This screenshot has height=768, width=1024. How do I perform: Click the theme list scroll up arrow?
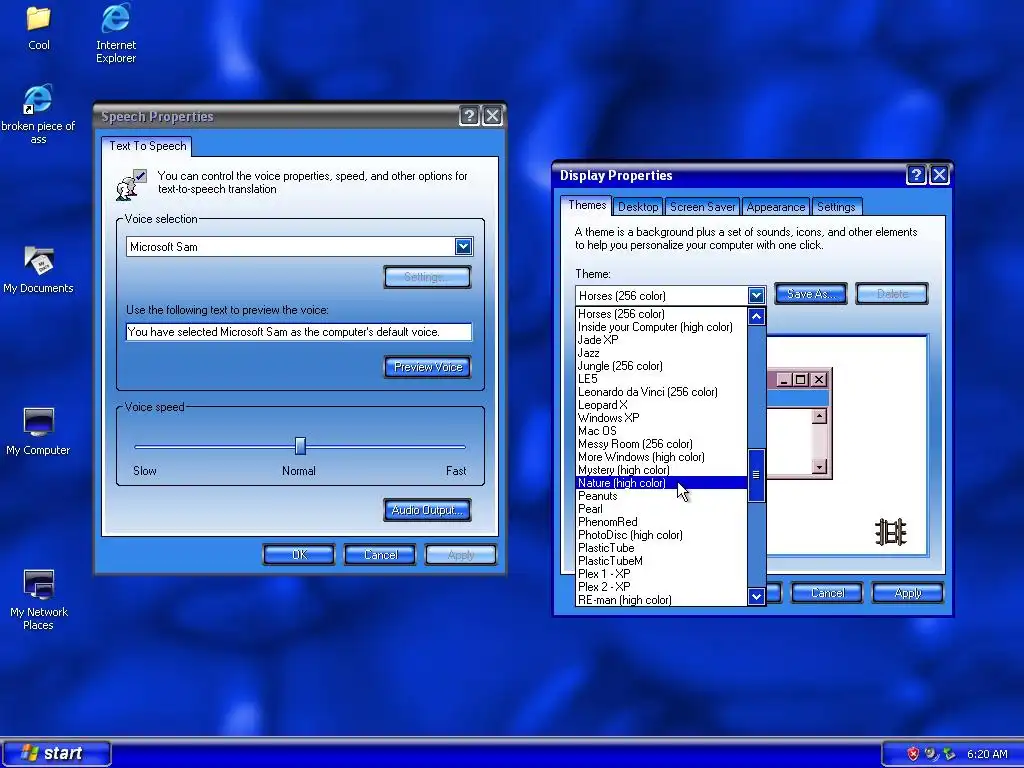pyautogui.click(x=756, y=317)
